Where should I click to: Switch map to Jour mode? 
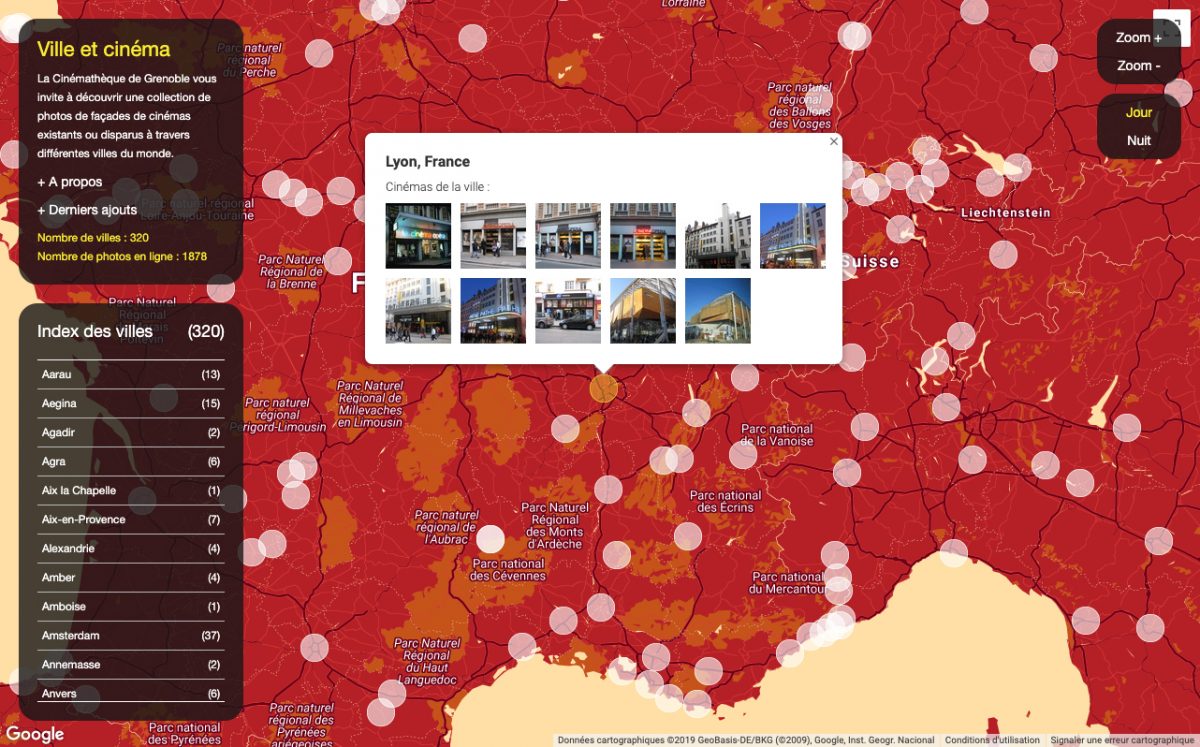(1138, 113)
